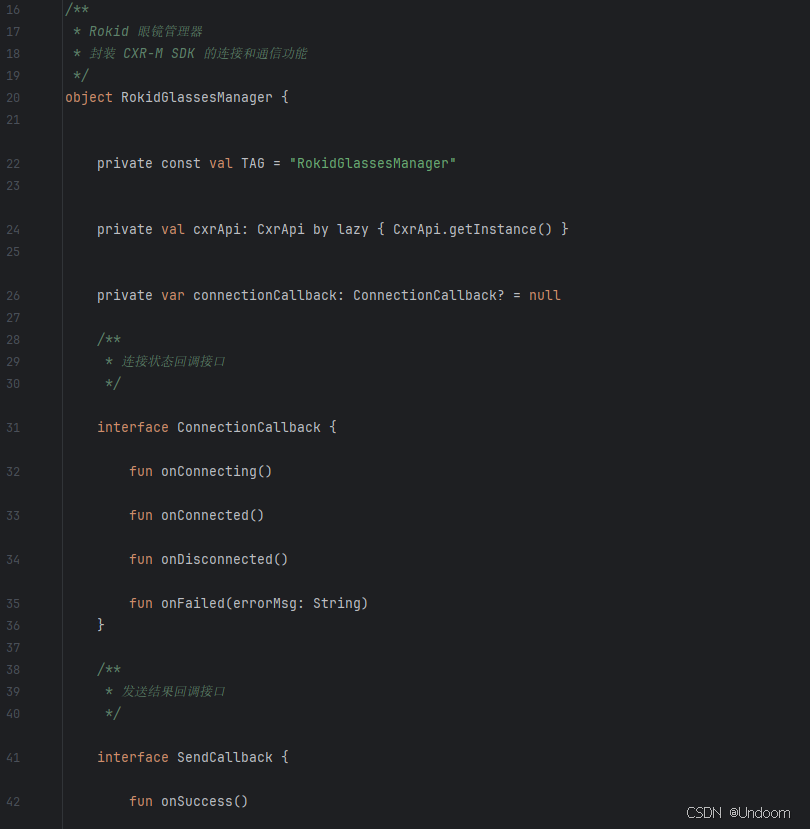The height and width of the screenshot is (829, 810).
Task: Click the onConnecting() function
Action: pos(216,471)
